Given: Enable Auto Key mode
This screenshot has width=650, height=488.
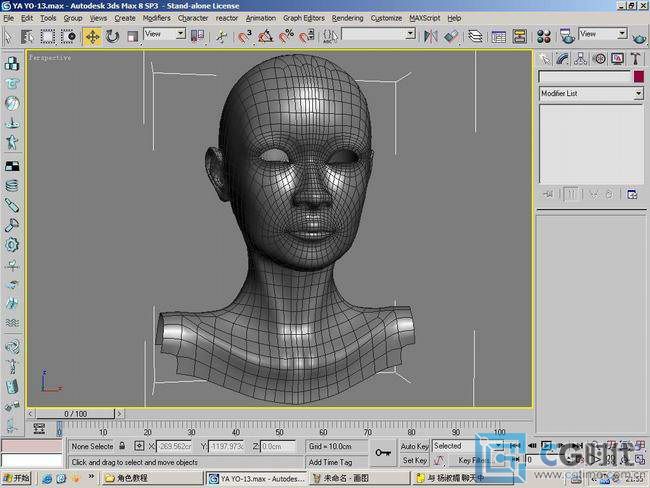Looking at the screenshot, I should [x=414, y=446].
